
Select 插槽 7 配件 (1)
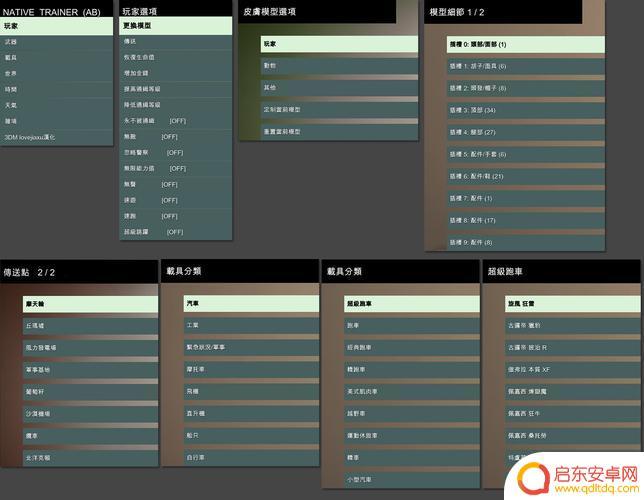click(x=526, y=198)
